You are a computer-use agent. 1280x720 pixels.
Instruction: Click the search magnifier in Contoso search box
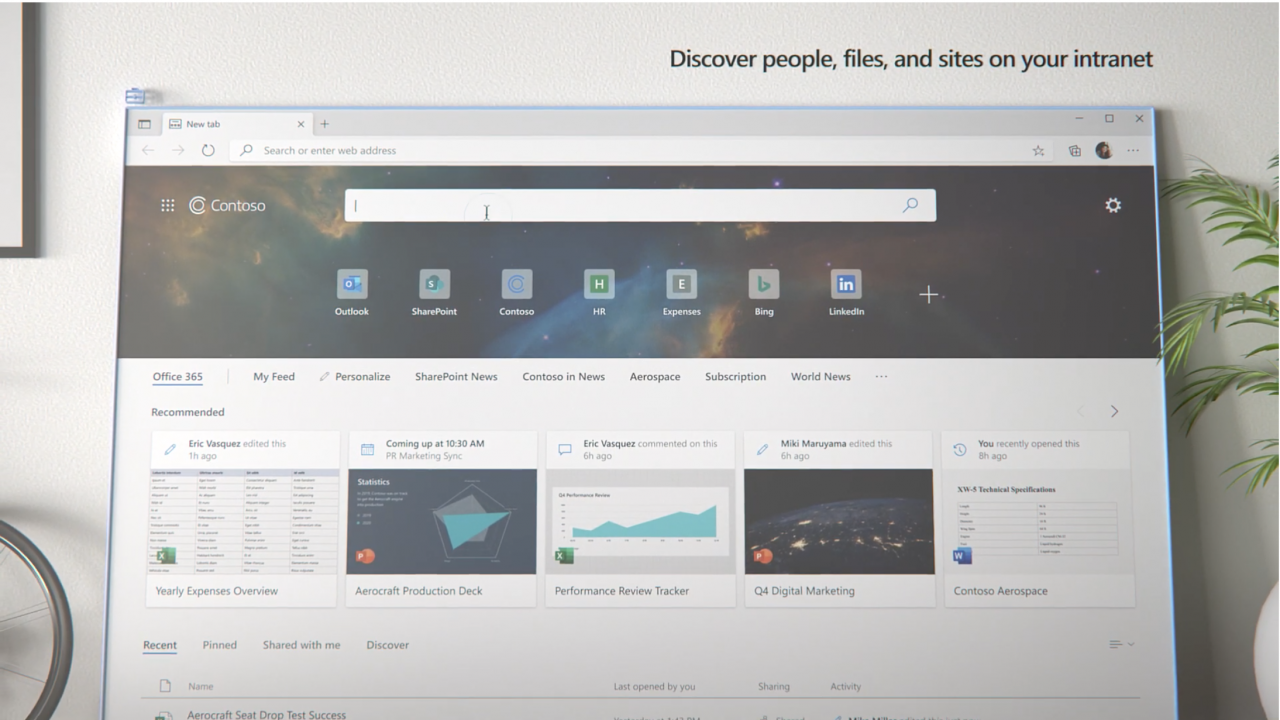910,205
